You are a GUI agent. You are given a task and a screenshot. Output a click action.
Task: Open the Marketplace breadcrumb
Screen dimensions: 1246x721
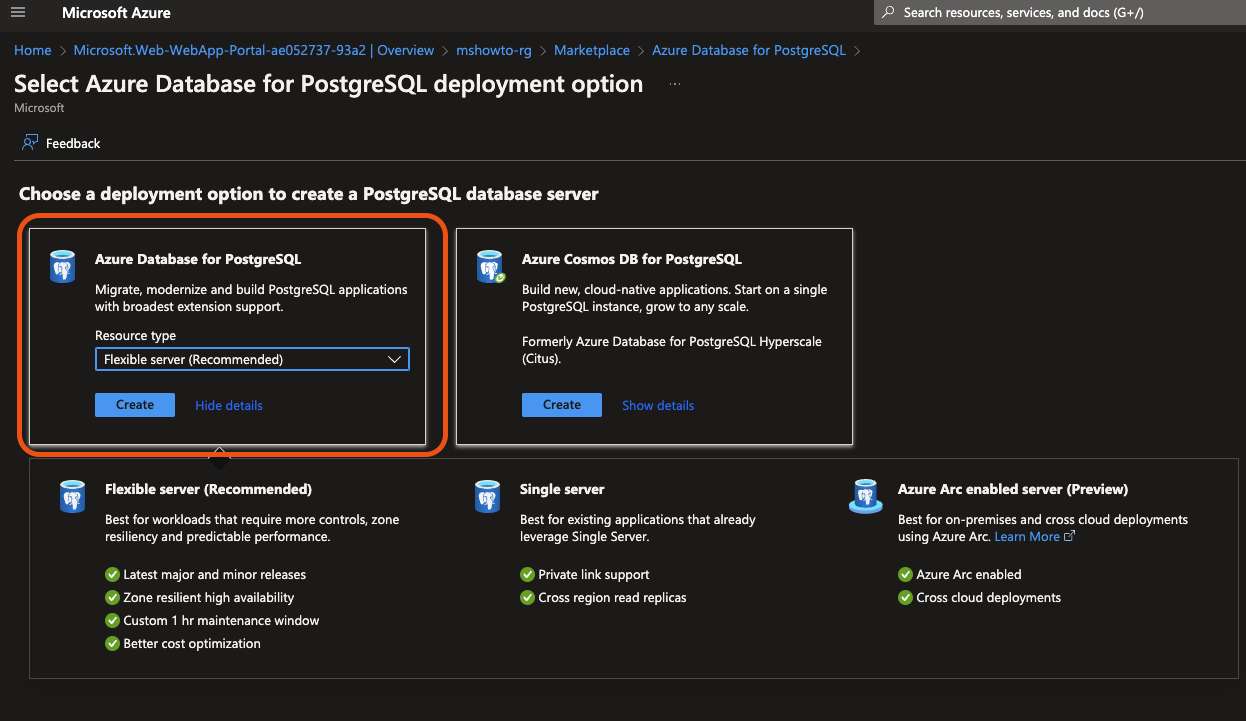592,50
